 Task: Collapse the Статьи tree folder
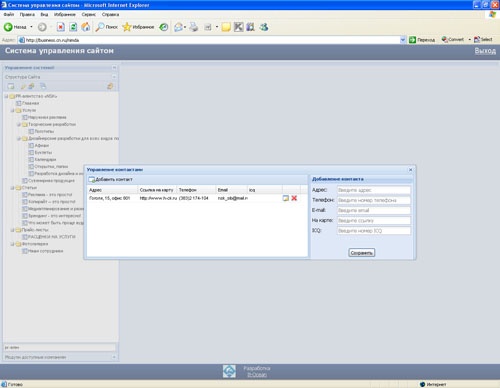(12, 188)
